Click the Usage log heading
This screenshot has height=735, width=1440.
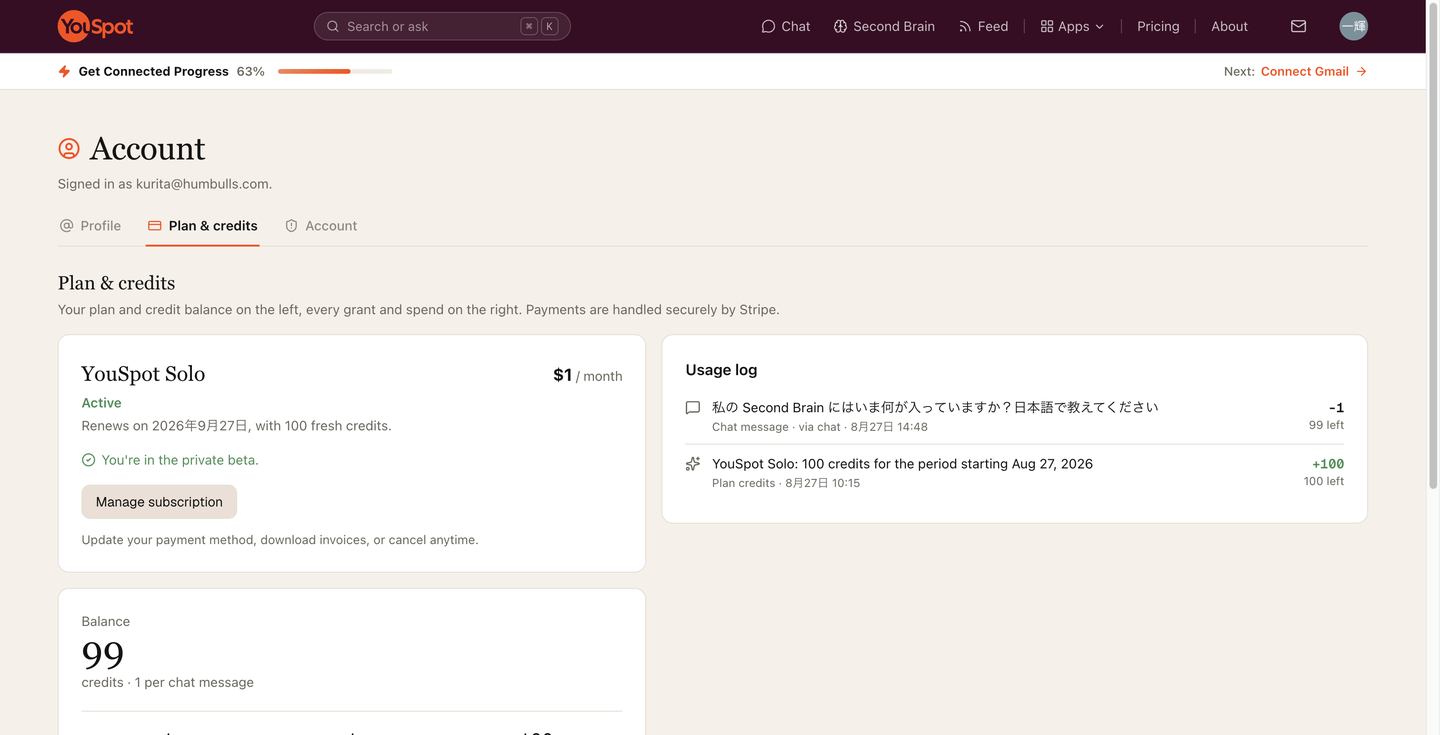coord(721,370)
